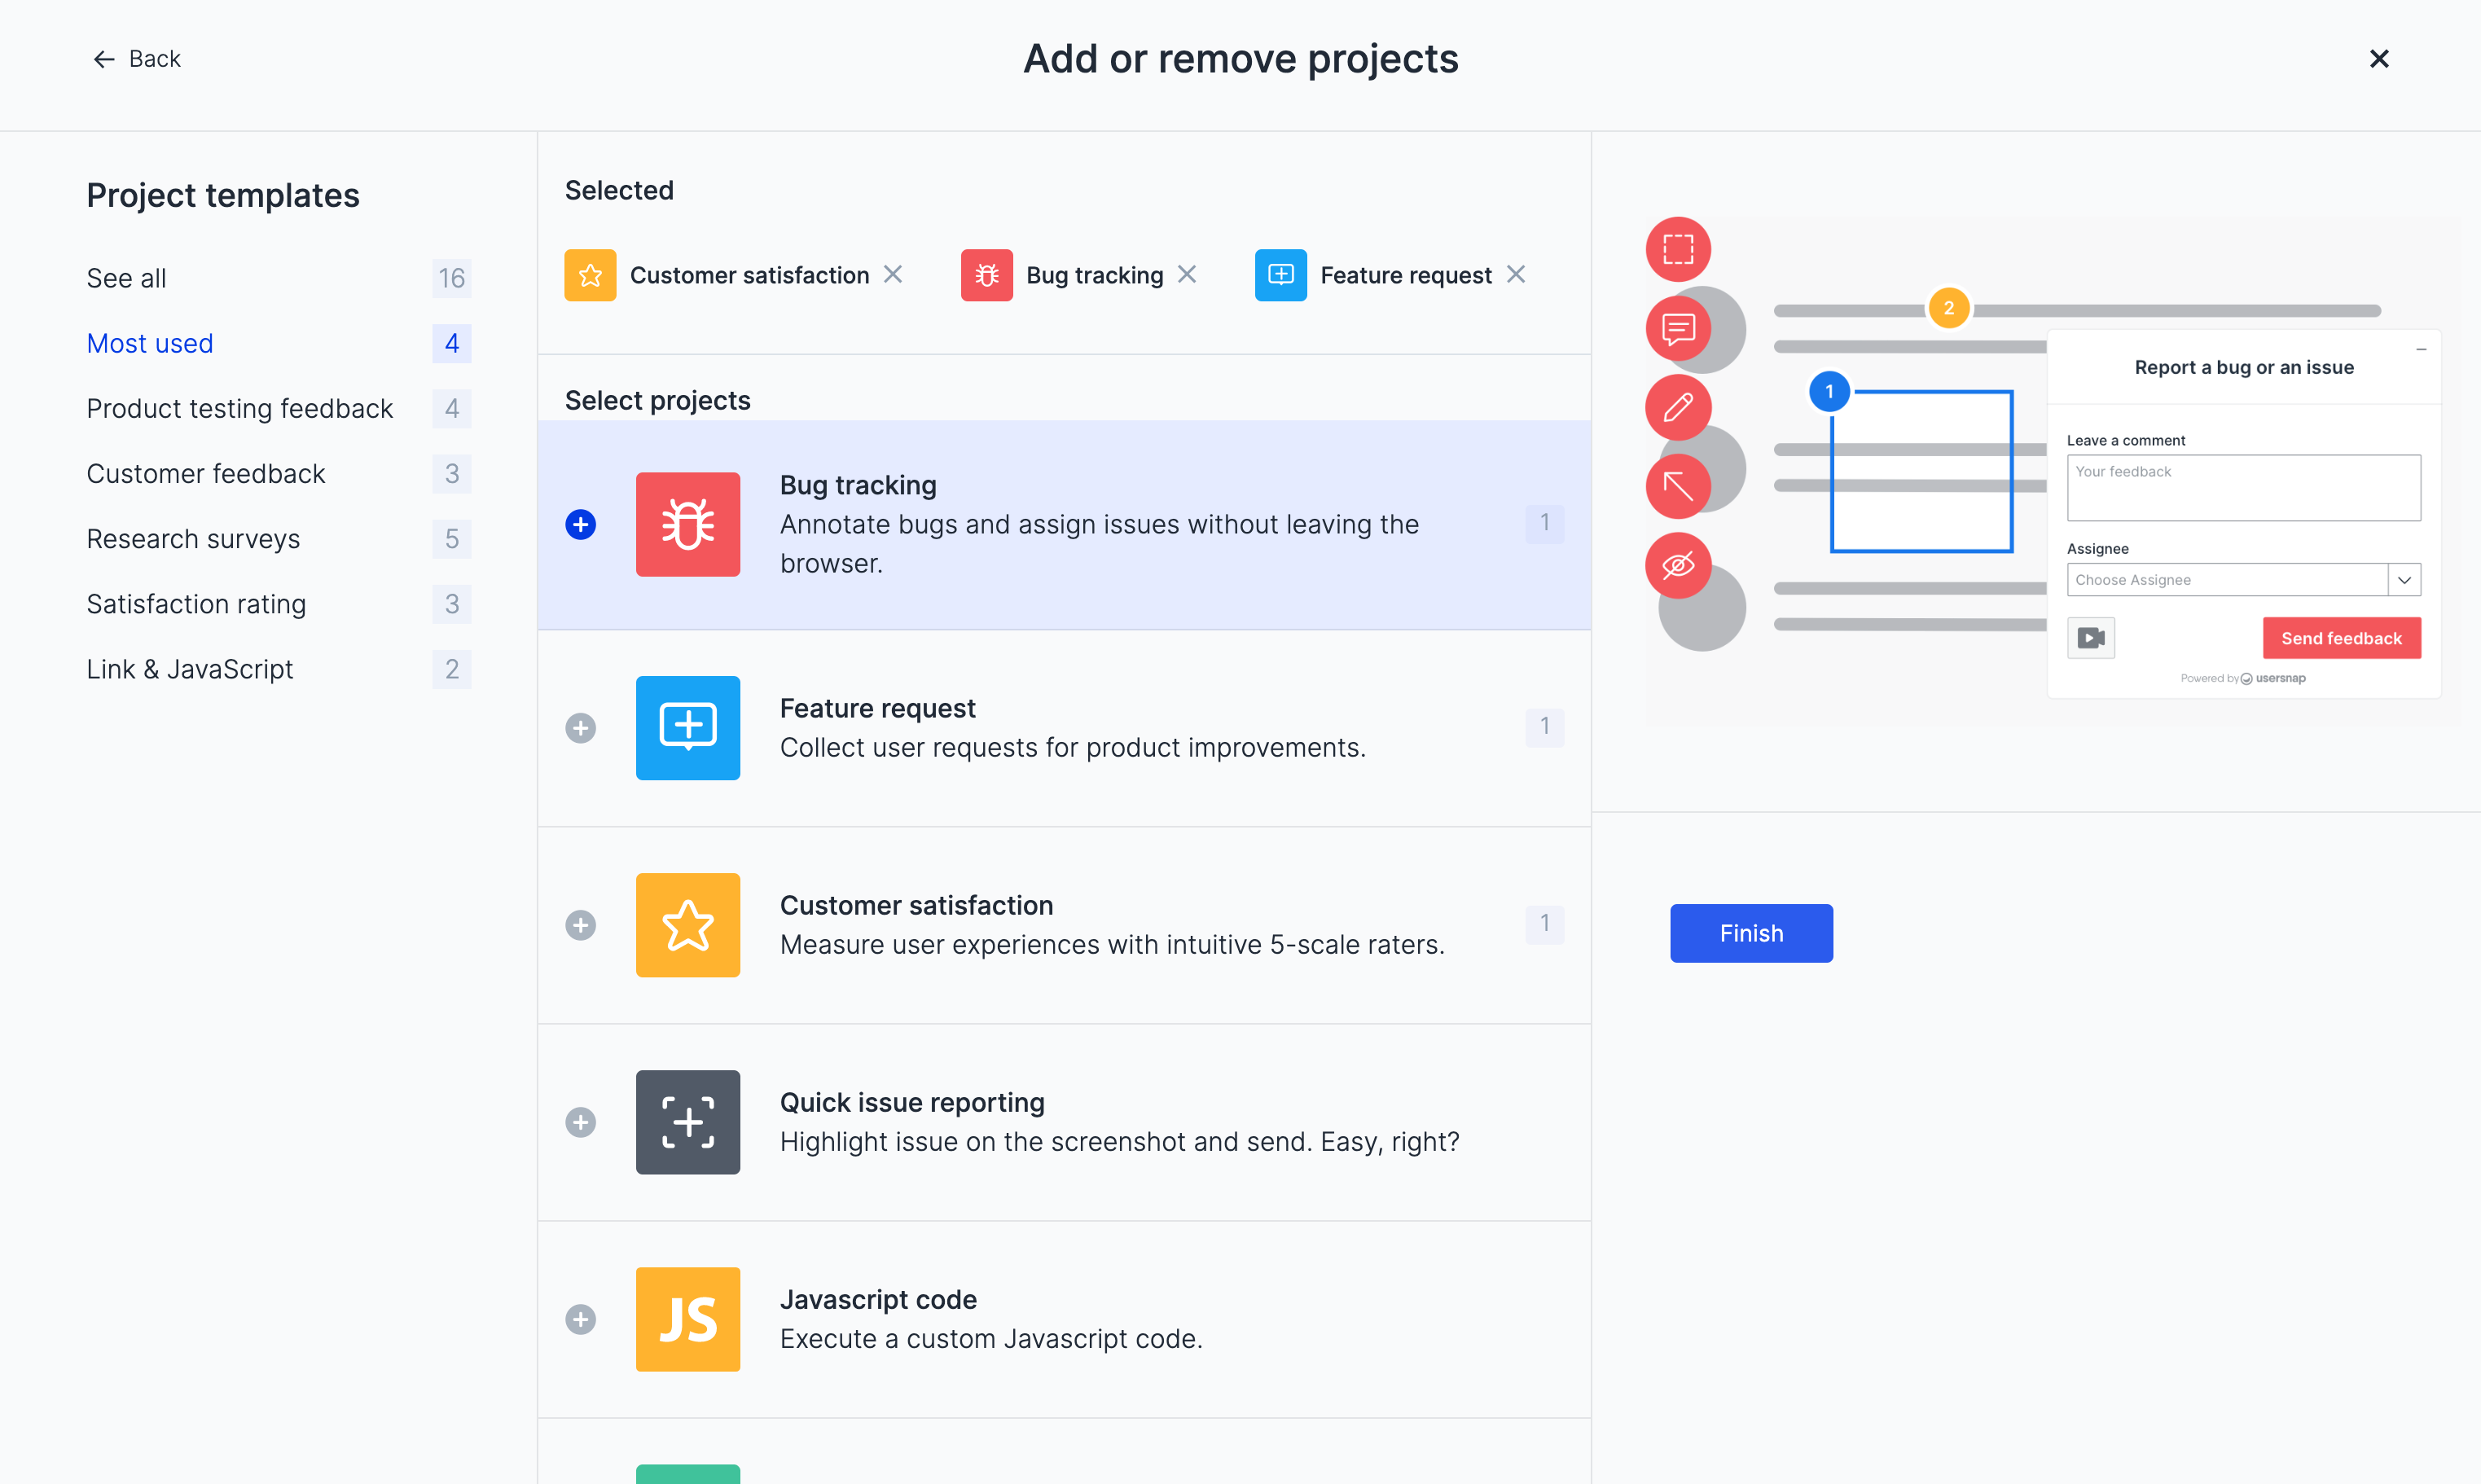Click the Quick issue reporting crosshair tile

pos(688,1121)
